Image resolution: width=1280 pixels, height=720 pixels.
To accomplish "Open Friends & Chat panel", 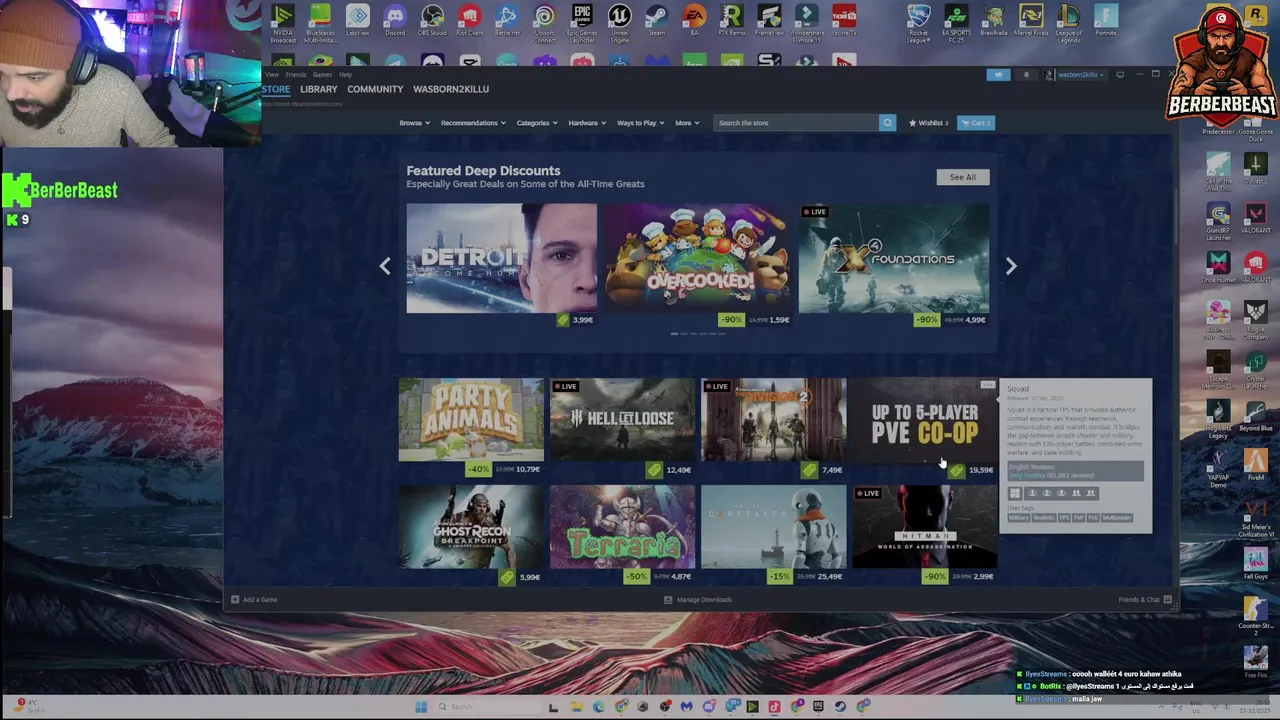I will tap(1145, 600).
